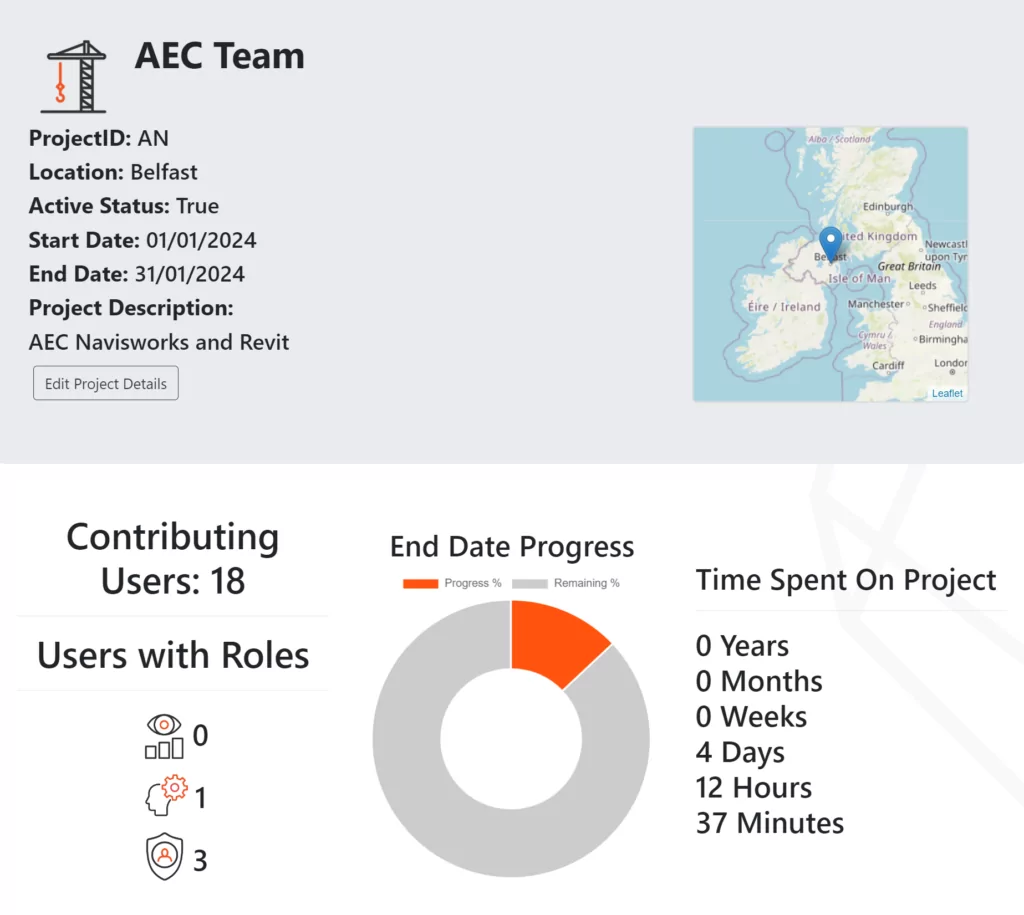Click the gray Remaining legend swatch

(x=530, y=583)
